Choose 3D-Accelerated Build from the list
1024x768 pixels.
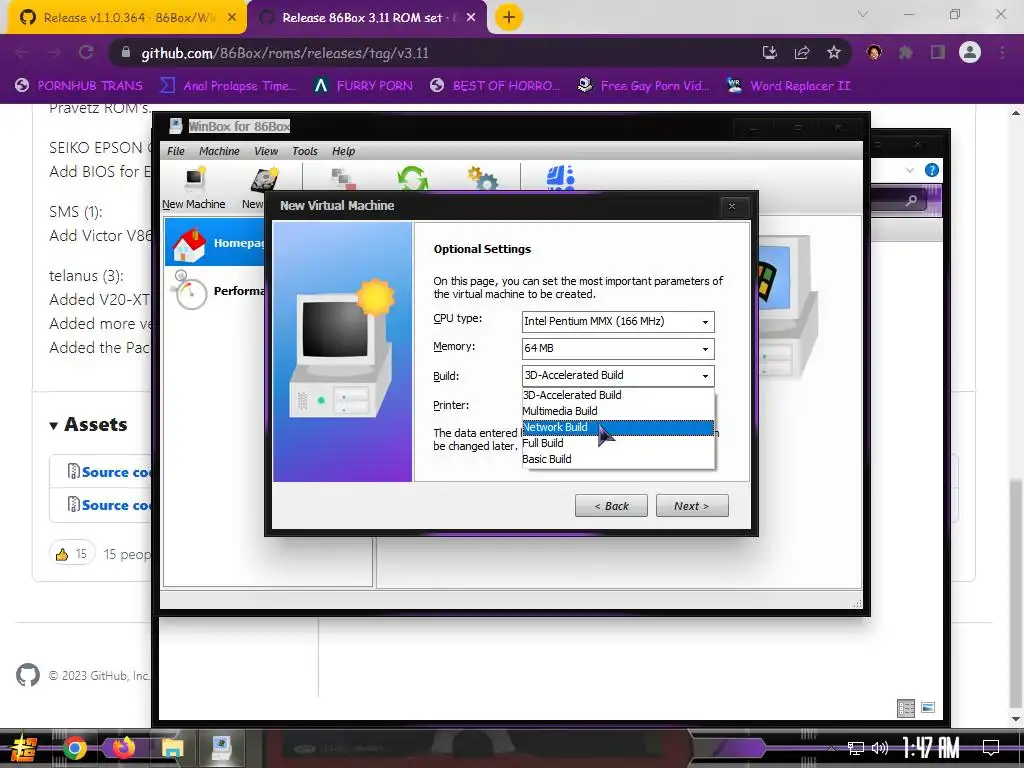tap(618, 395)
